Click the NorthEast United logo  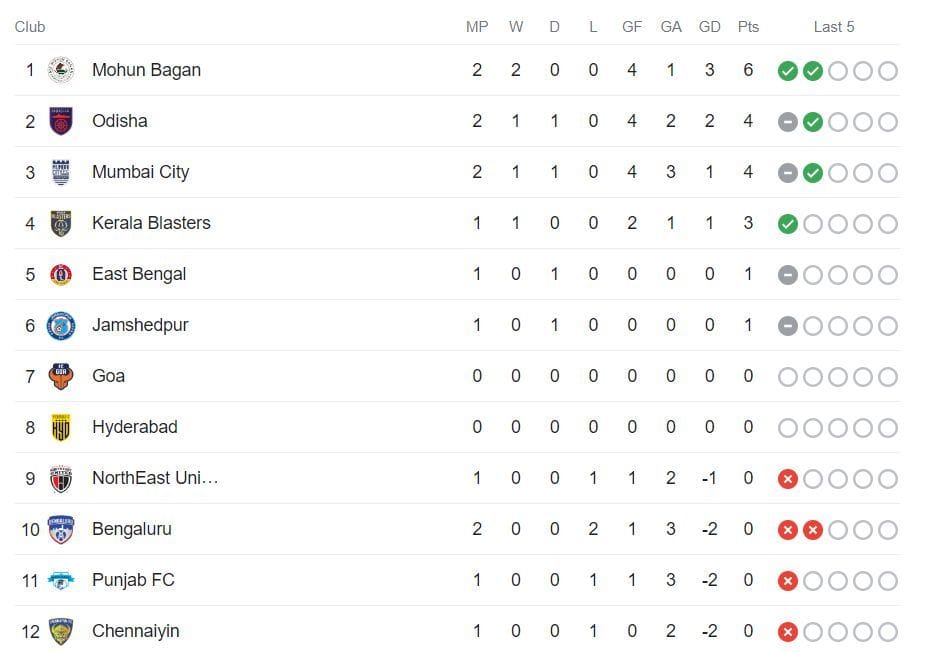62,478
